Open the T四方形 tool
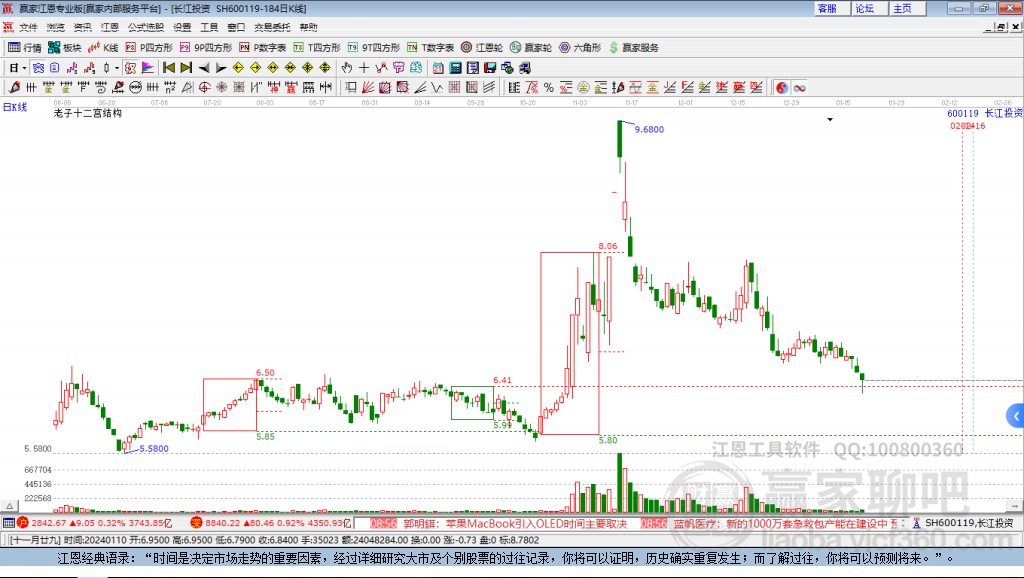The width and height of the screenshot is (1024, 578). click(x=317, y=48)
